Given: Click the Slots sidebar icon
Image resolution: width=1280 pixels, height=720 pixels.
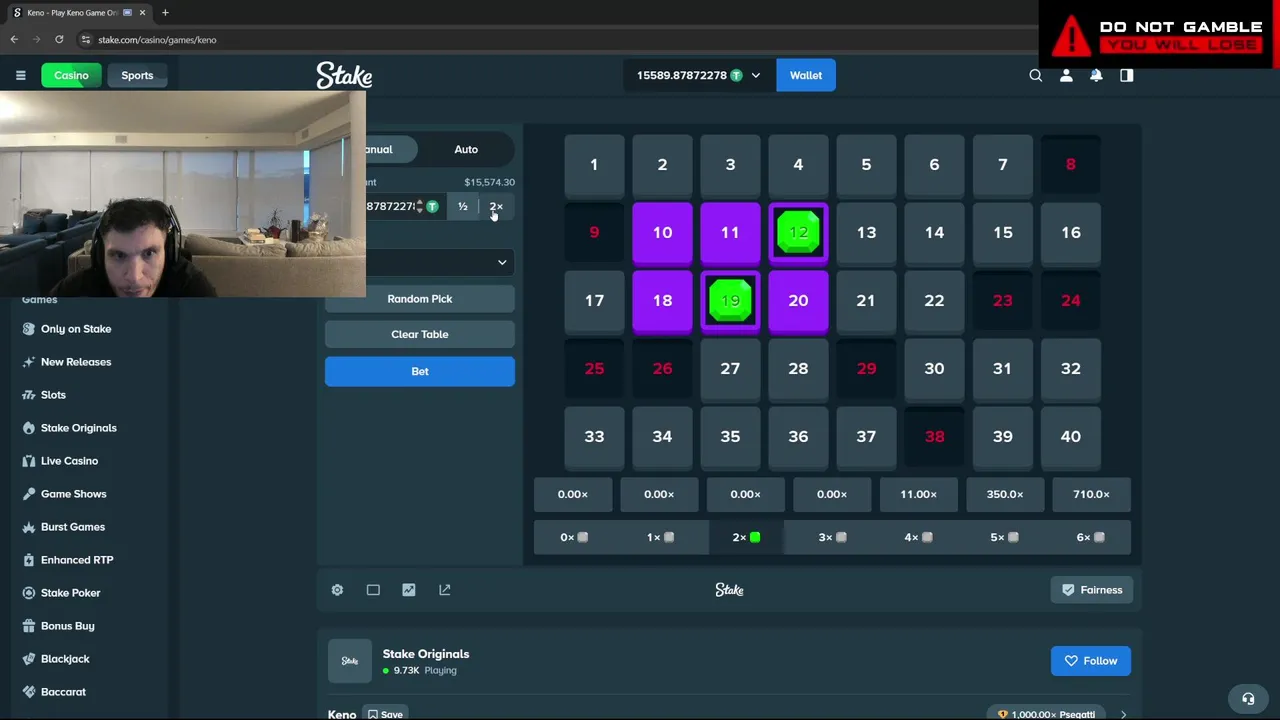Looking at the screenshot, I should (x=28, y=395).
